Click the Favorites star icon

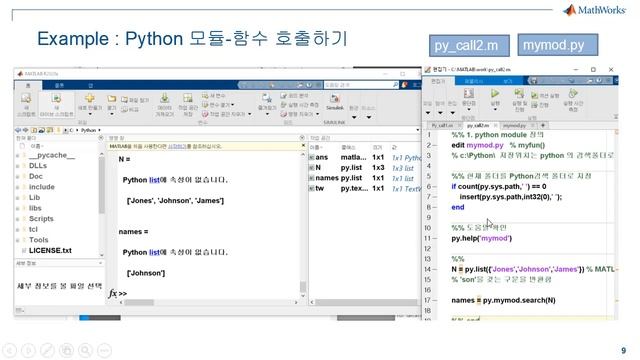click(x=267, y=98)
